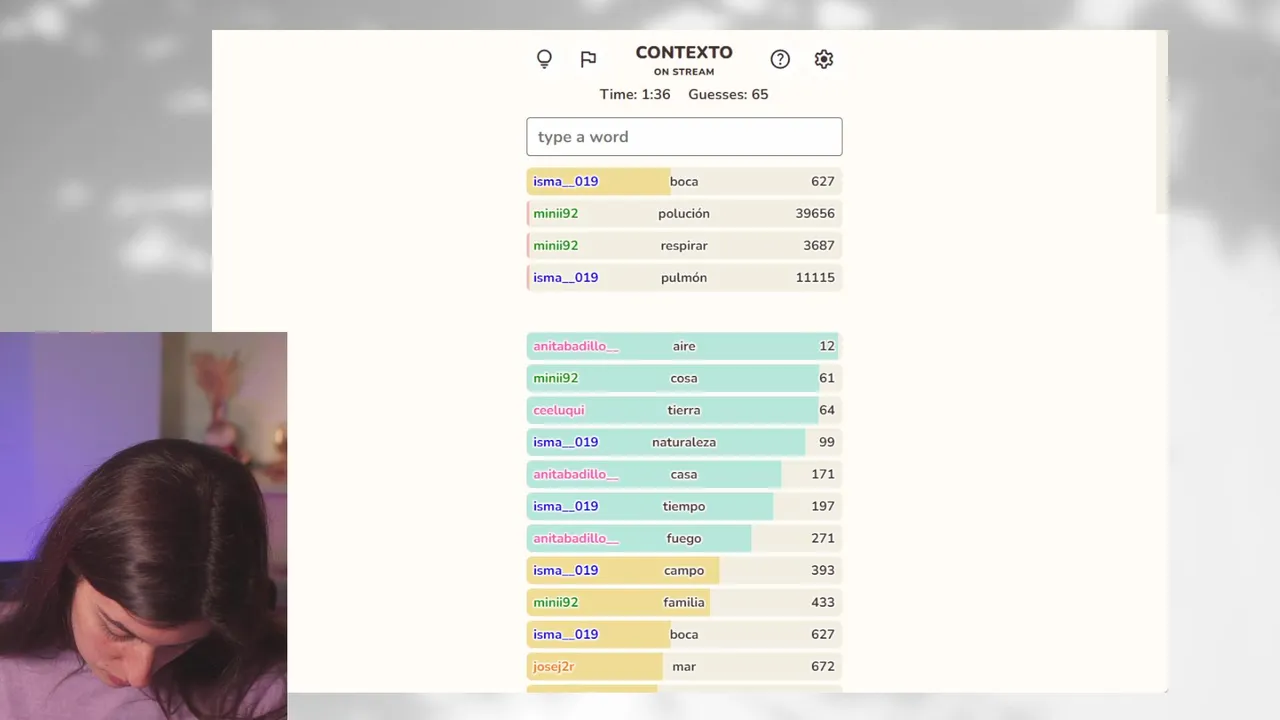Screen dimensions: 1280x720
Task: Select the 'respirar' guess row
Action: (684, 246)
